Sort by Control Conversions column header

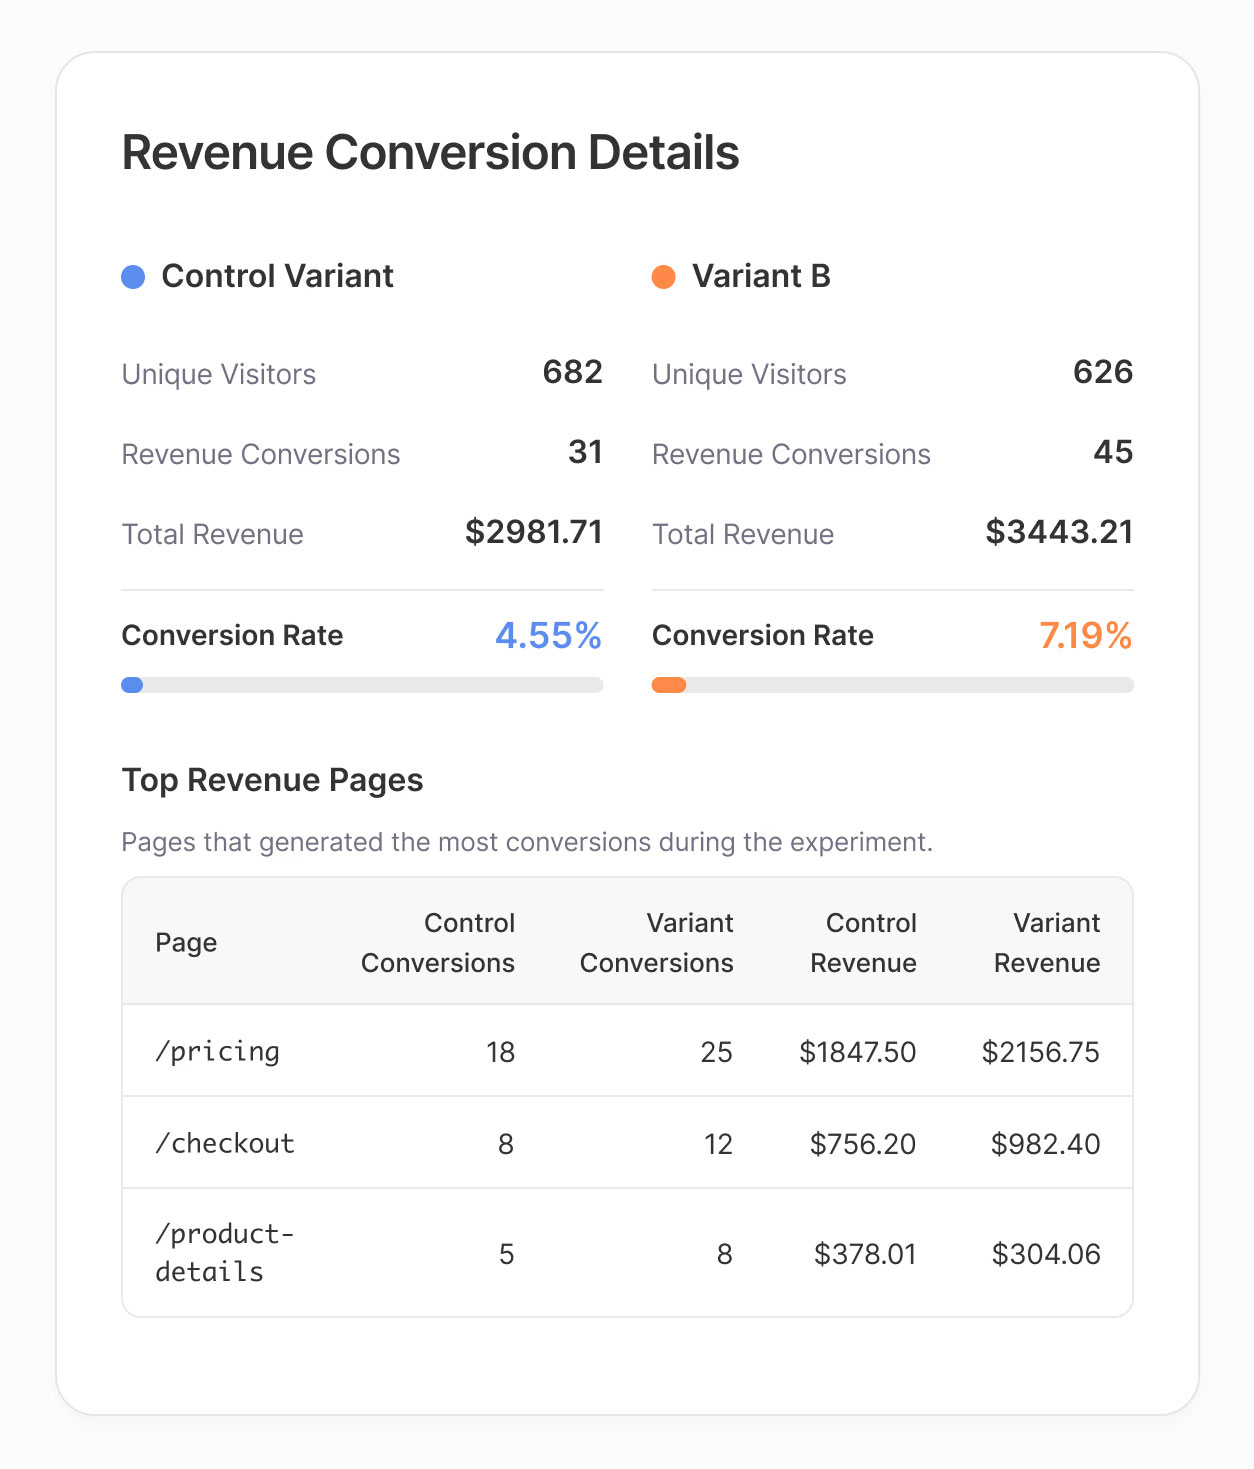(x=438, y=943)
